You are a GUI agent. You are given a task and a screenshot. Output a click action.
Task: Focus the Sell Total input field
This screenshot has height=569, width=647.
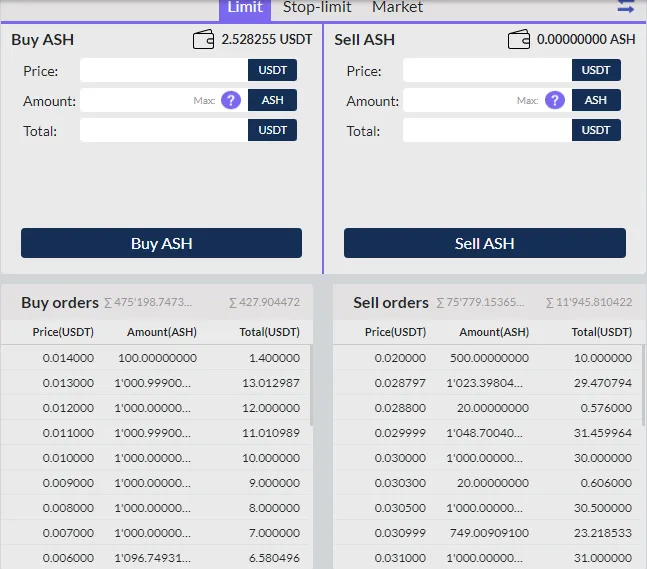click(487, 130)
